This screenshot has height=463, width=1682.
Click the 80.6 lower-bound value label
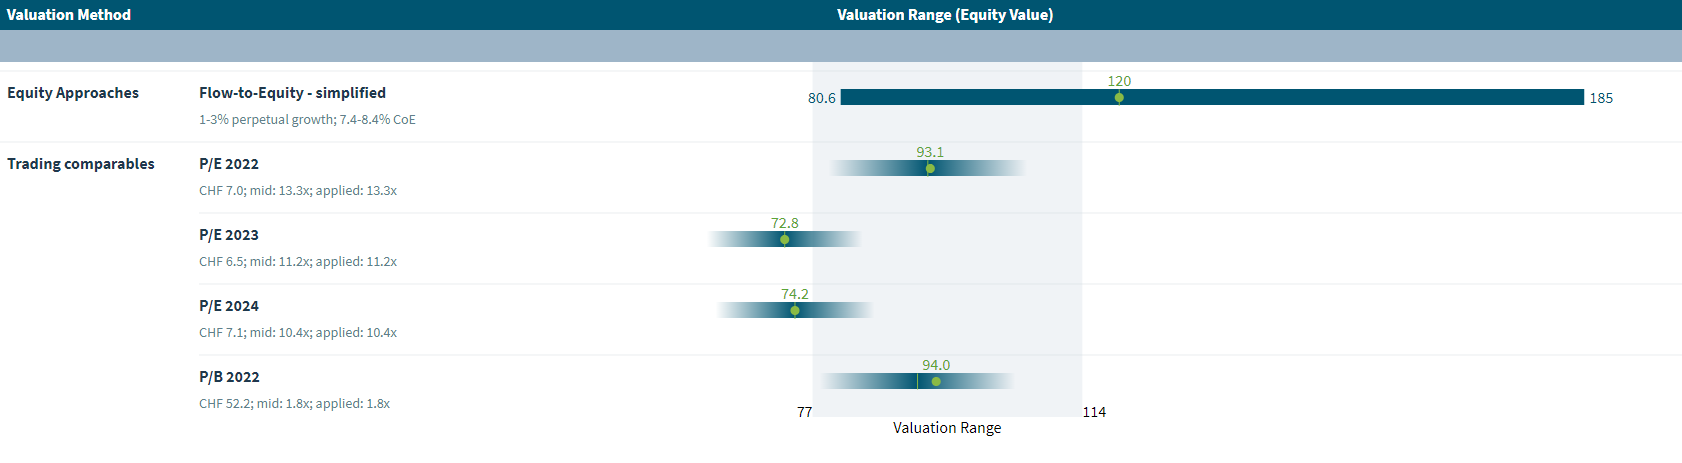point(822,98)
